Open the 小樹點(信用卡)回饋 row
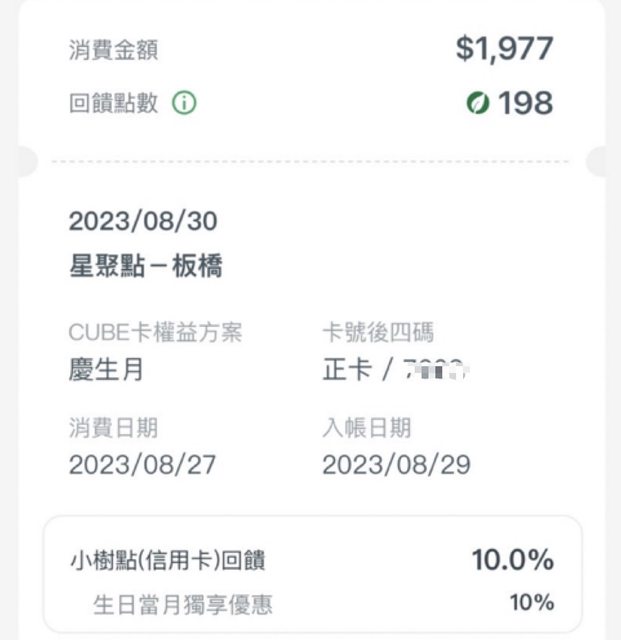This screenshot has width=621, height=640. 167,561
